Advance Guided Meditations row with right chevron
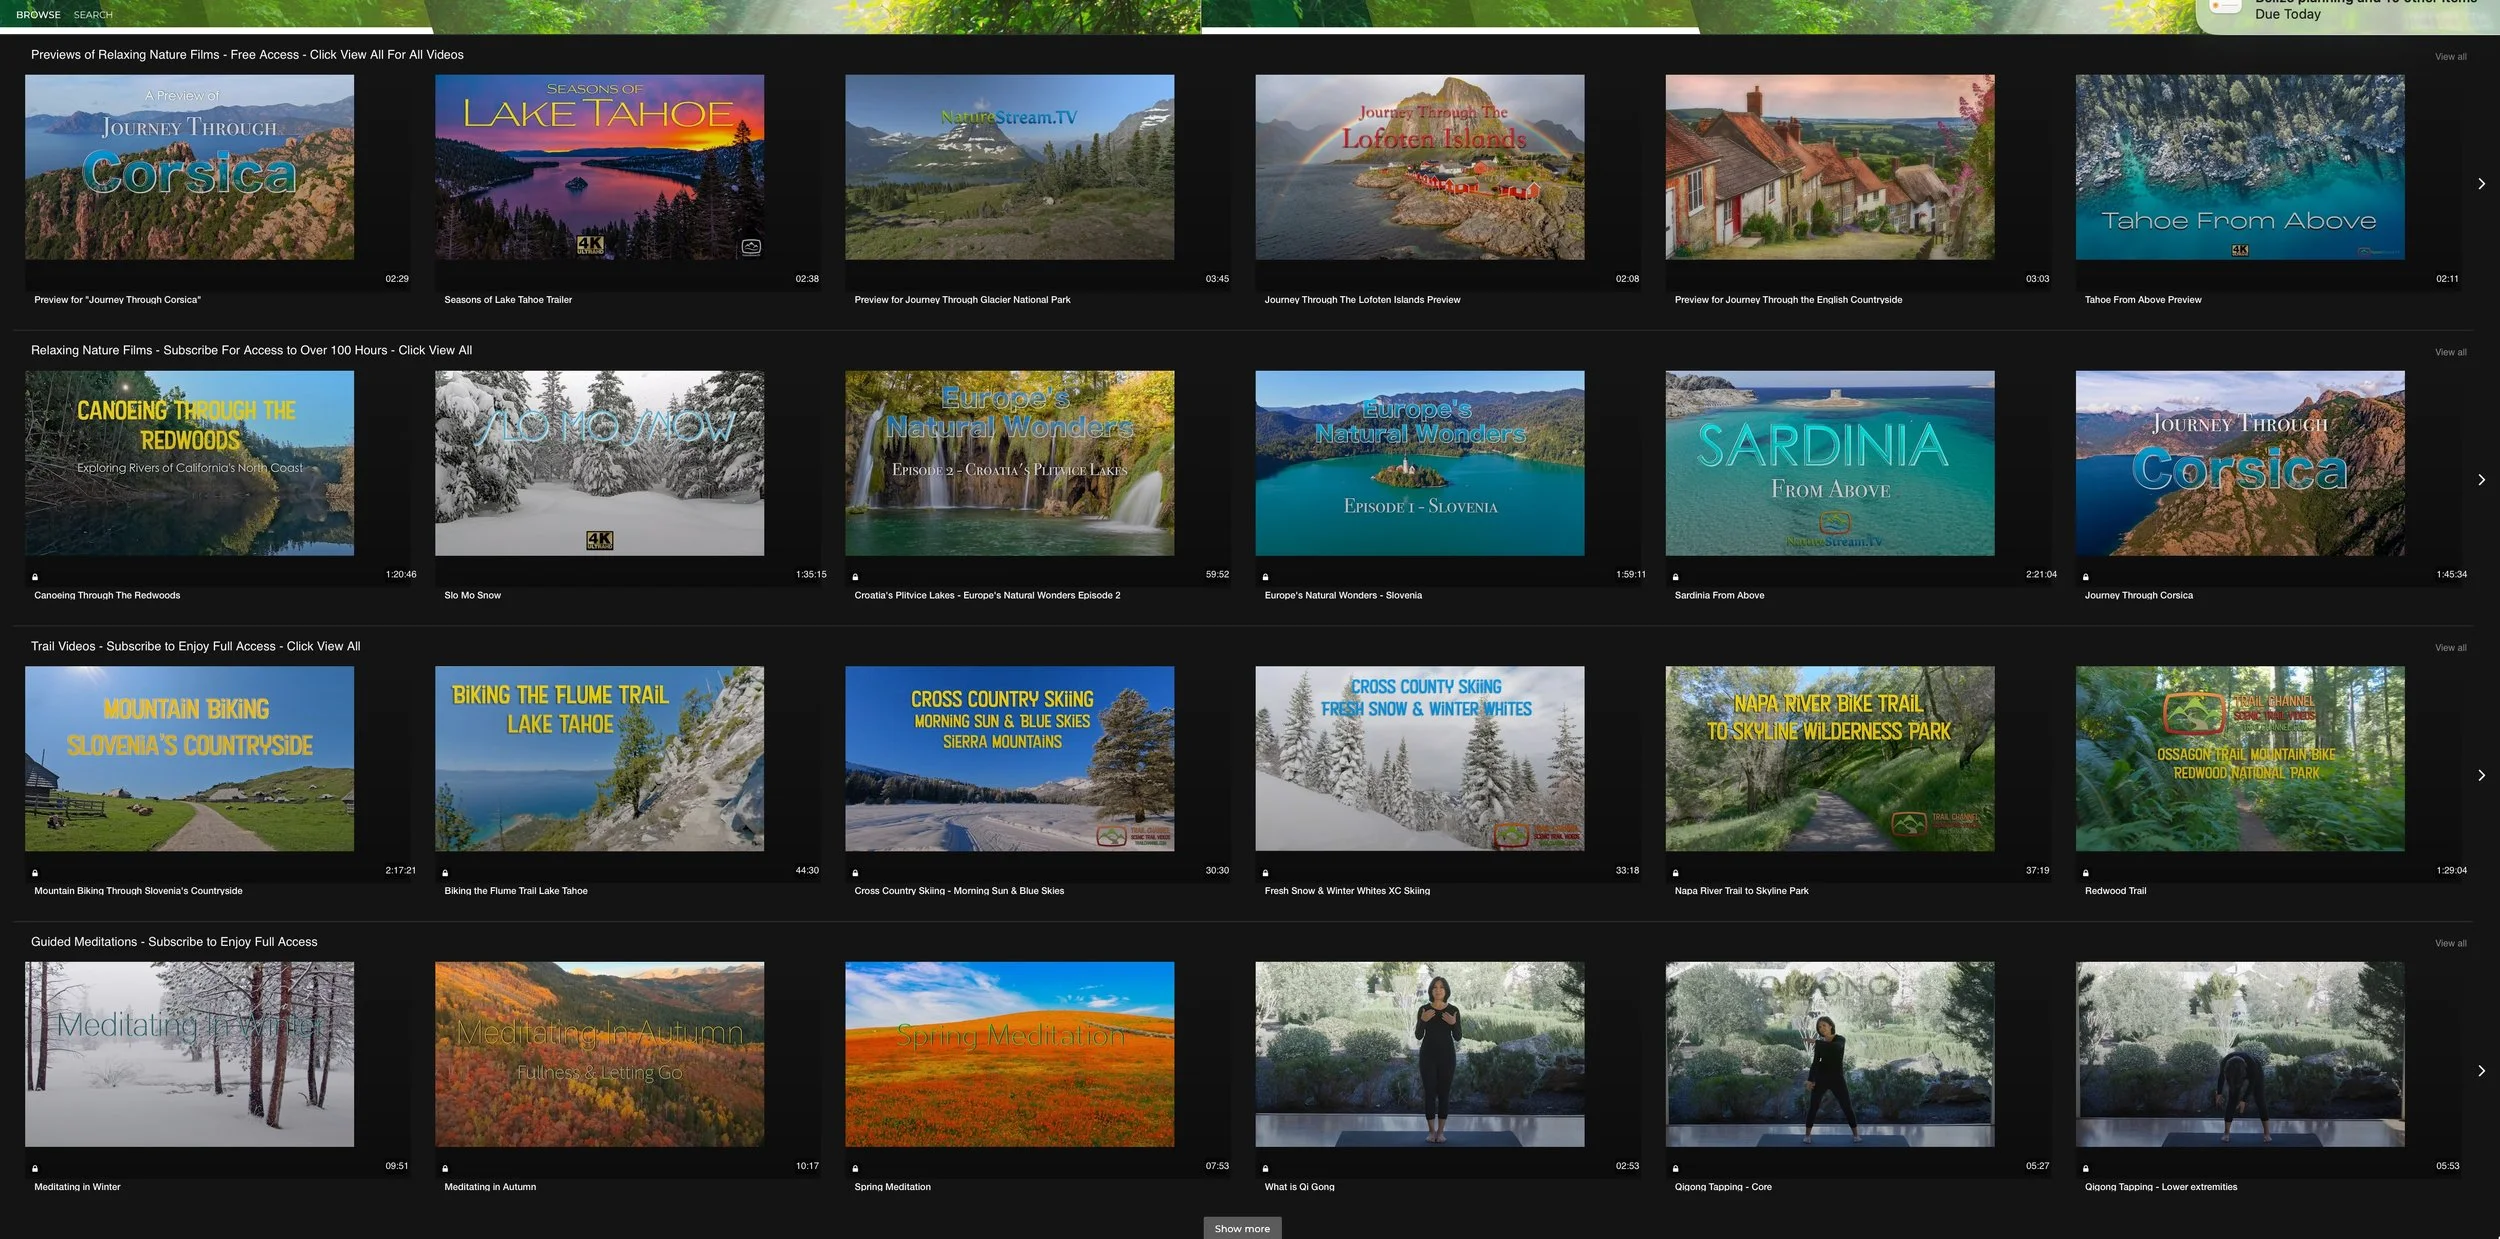The height and width of the screenshot is (1239, 2500). point(2481,1071)
